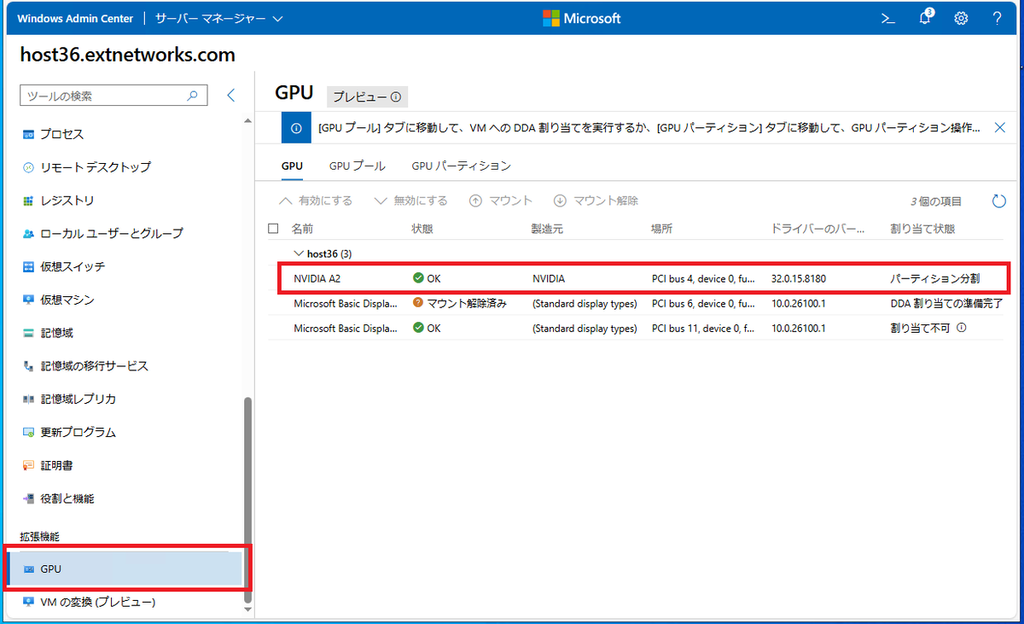This screenshot has width=1024, height=624.
Task: Click the 更新プログラム sidebar icon
Action: pyautogui.click(x=28, y=433)
